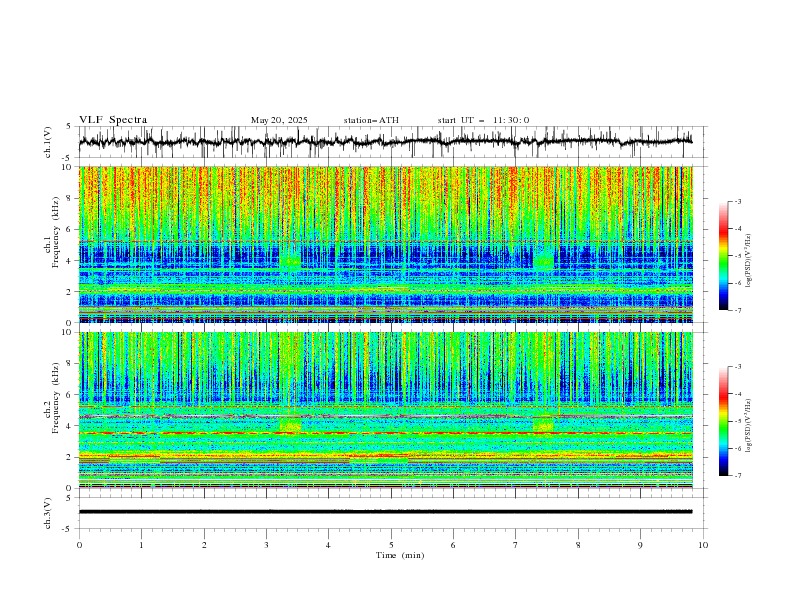This screenshot has width=792, height=612.
Task: Click the ch.1 'log(PSD)(V²/Hz)' colorbar label
Action: pos(748,261)
